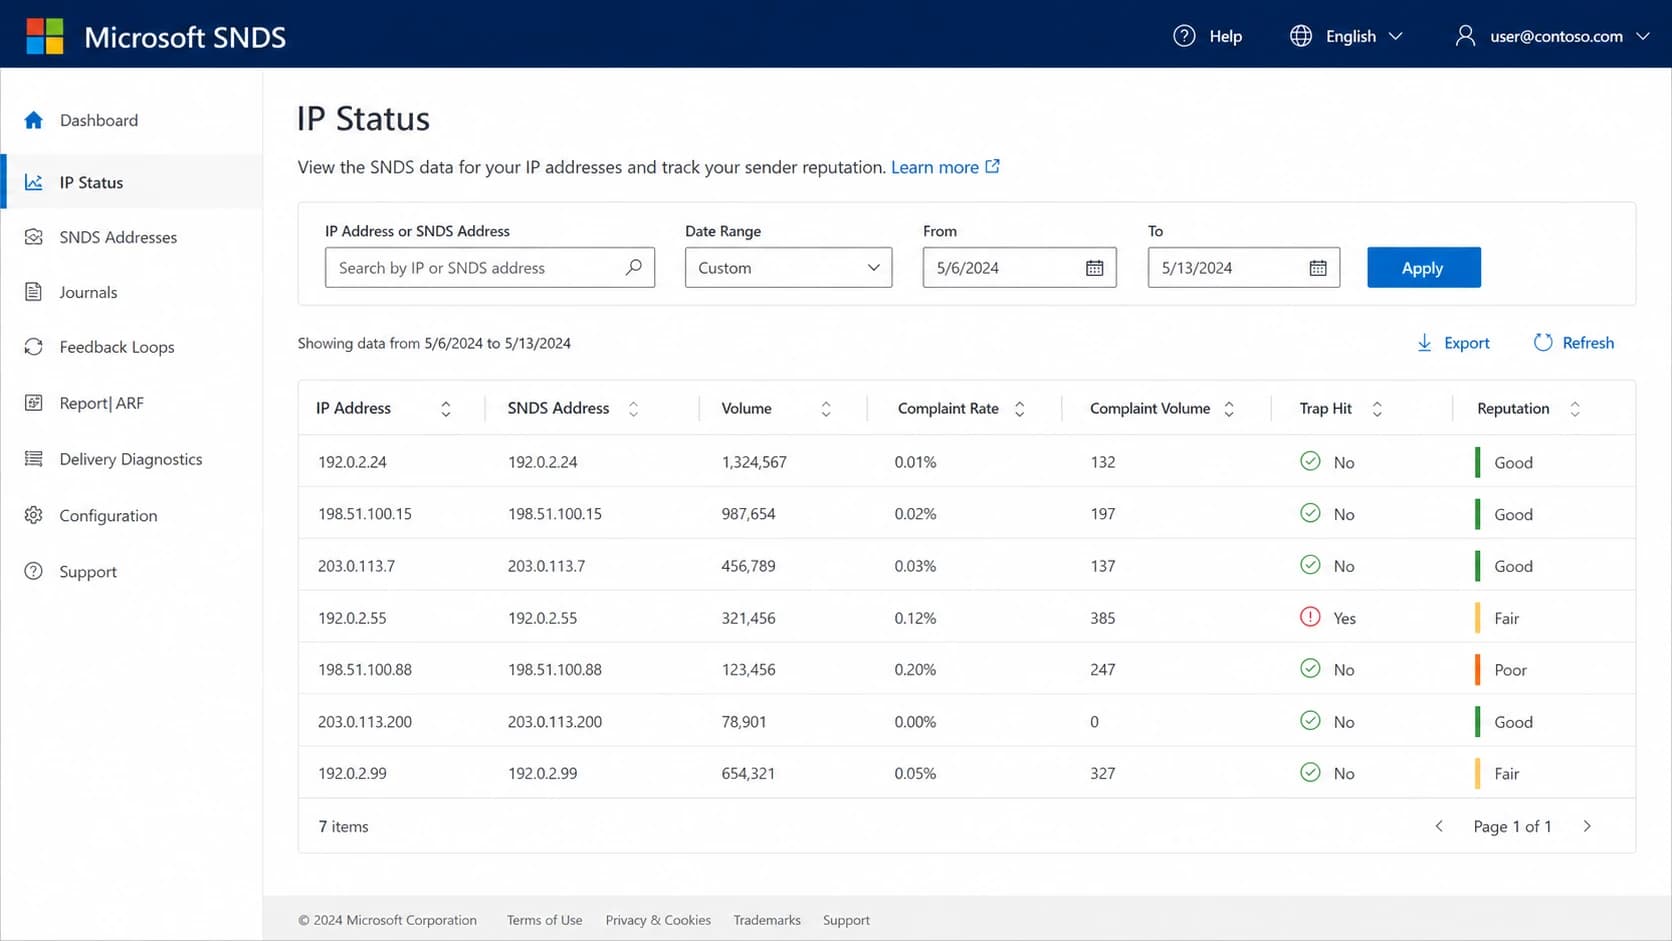Image resolution: width=1672 pixels, height=941 pixels.
Task: Click the green check icon in 198.51.100.88 row
Action: click(1310, 669)
